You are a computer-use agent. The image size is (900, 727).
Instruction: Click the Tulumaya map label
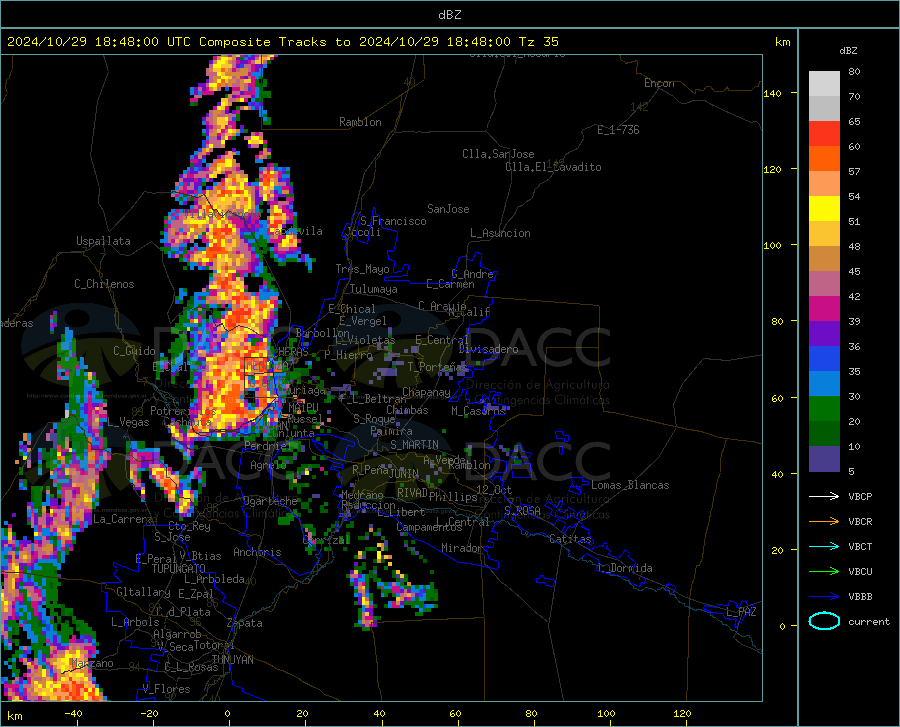click(374, 289)
